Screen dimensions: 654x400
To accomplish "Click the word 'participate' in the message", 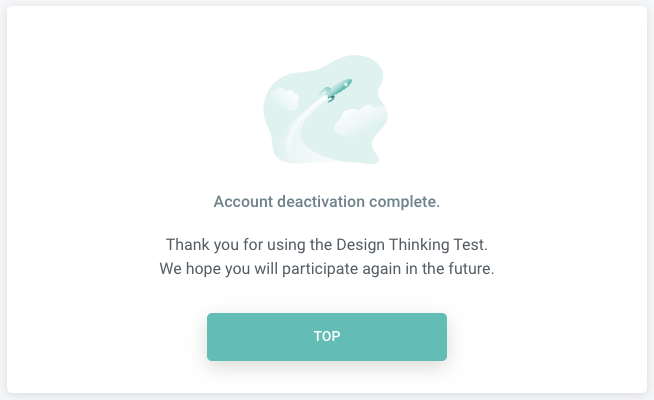I will click(x=320, y=269).
